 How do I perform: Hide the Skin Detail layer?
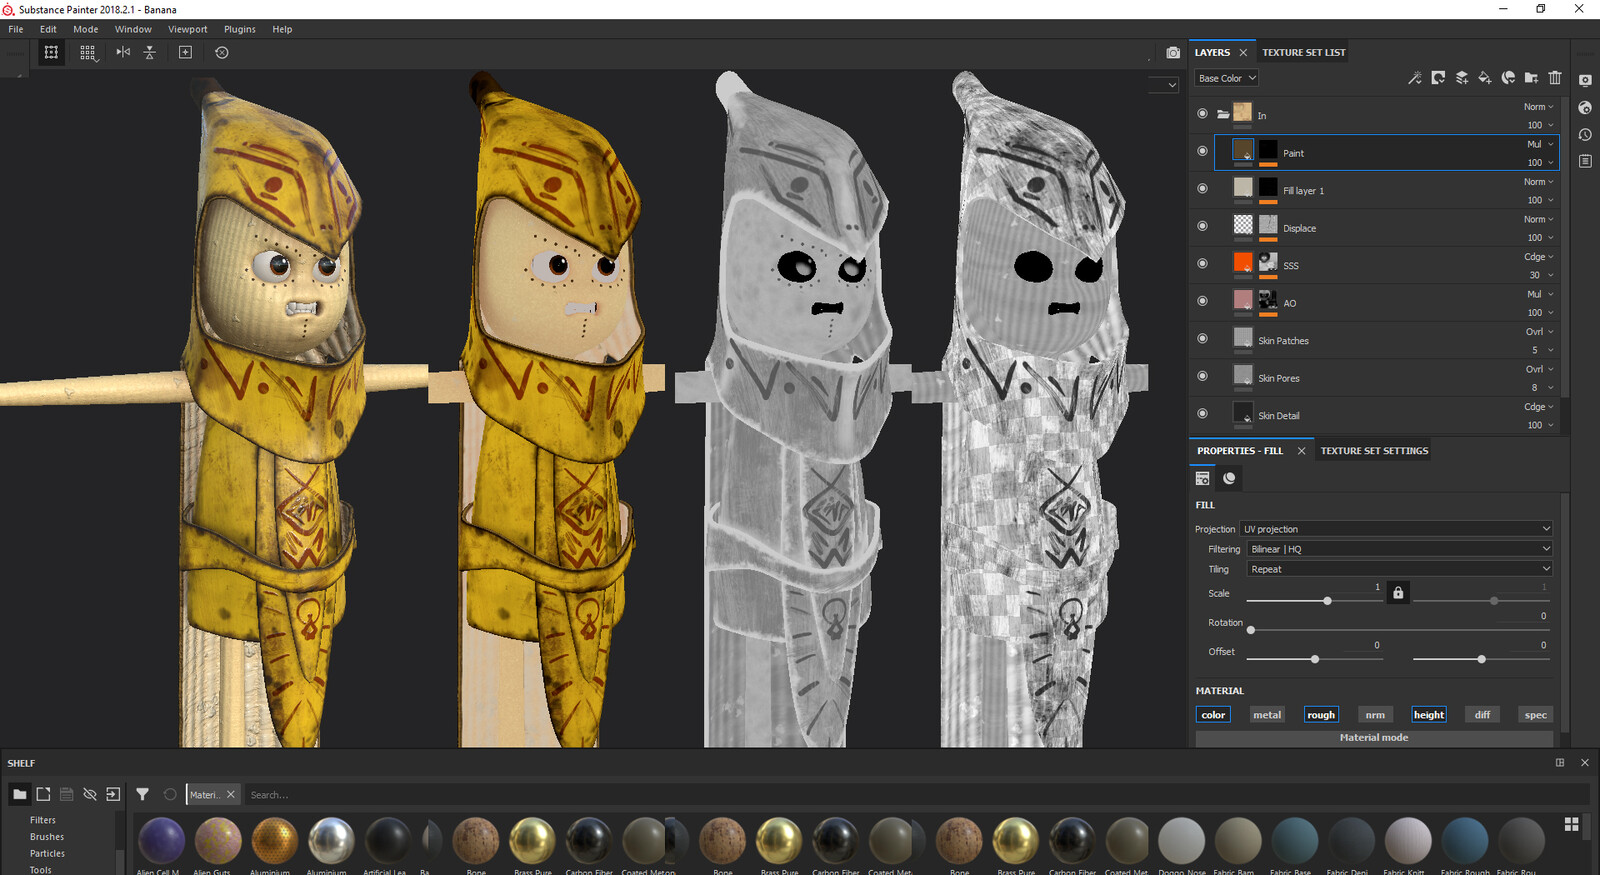pos(1202,413)
